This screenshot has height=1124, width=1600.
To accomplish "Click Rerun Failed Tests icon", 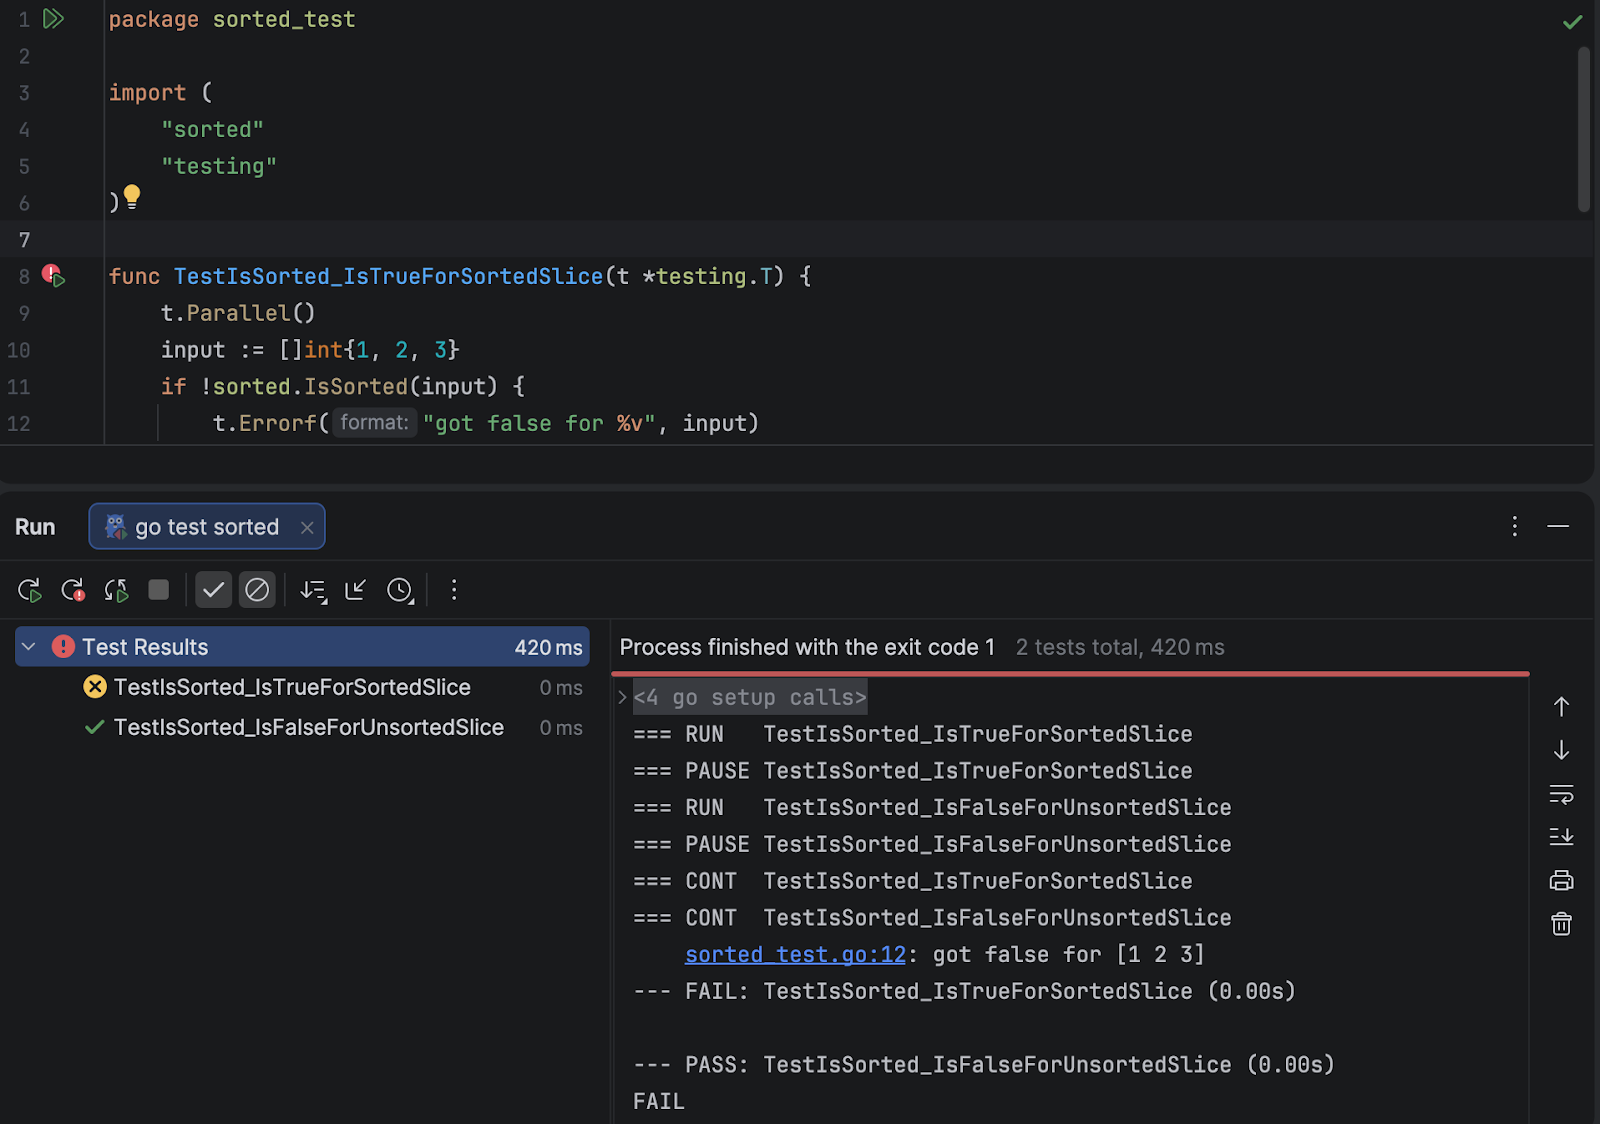I will pyautogui.click(x=73, y=591).
